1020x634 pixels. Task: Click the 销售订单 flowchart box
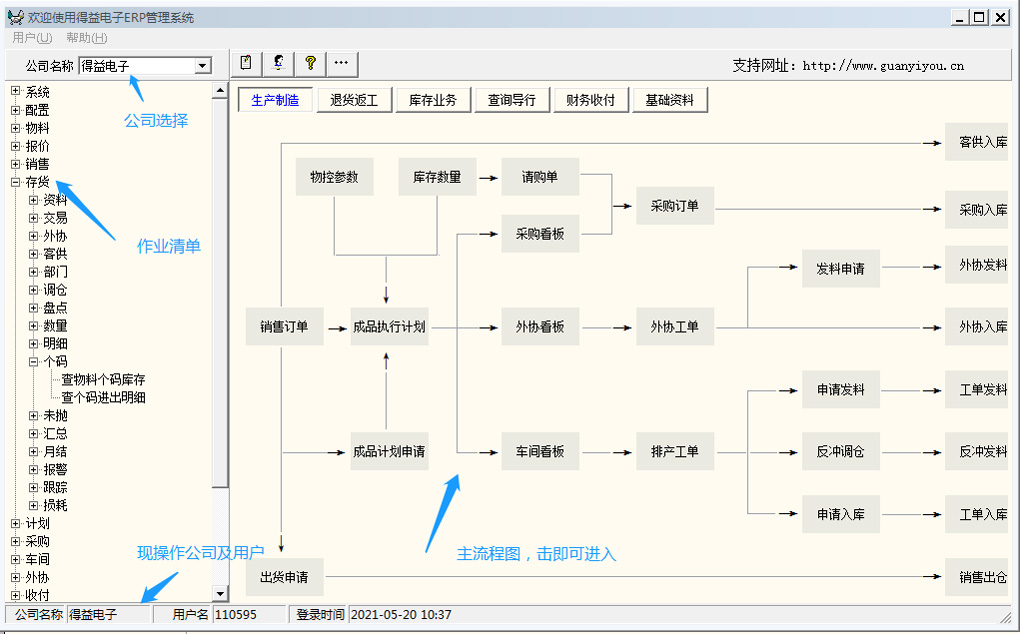pos(284,327)
